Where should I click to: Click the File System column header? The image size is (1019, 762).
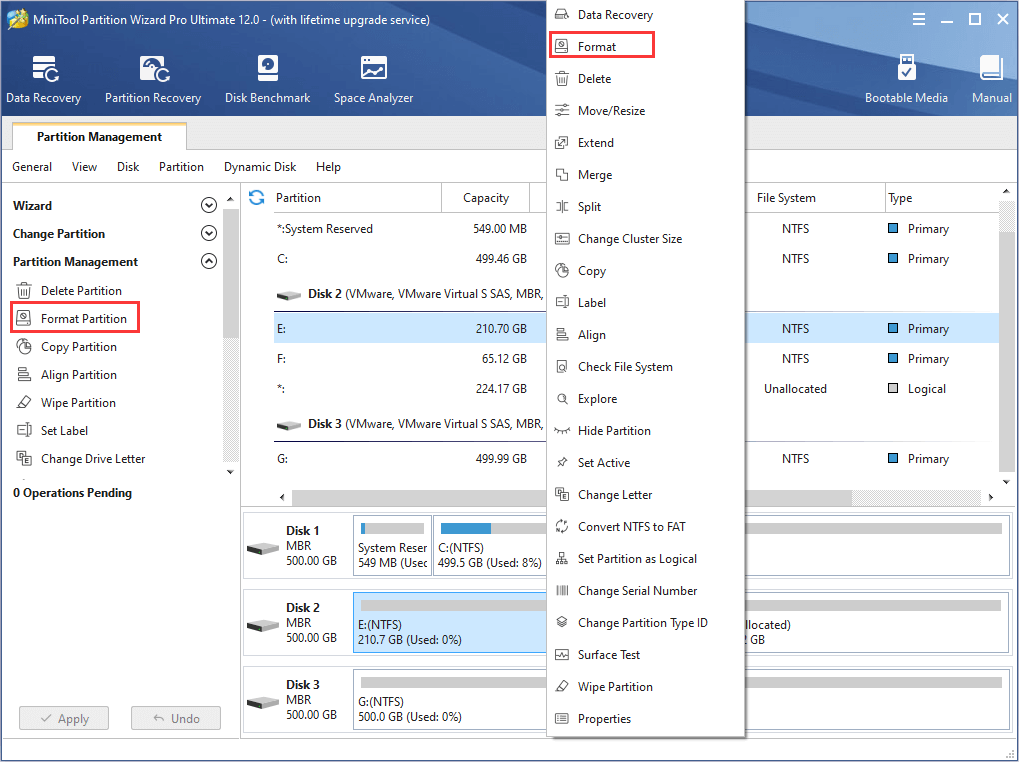(815, 197)
